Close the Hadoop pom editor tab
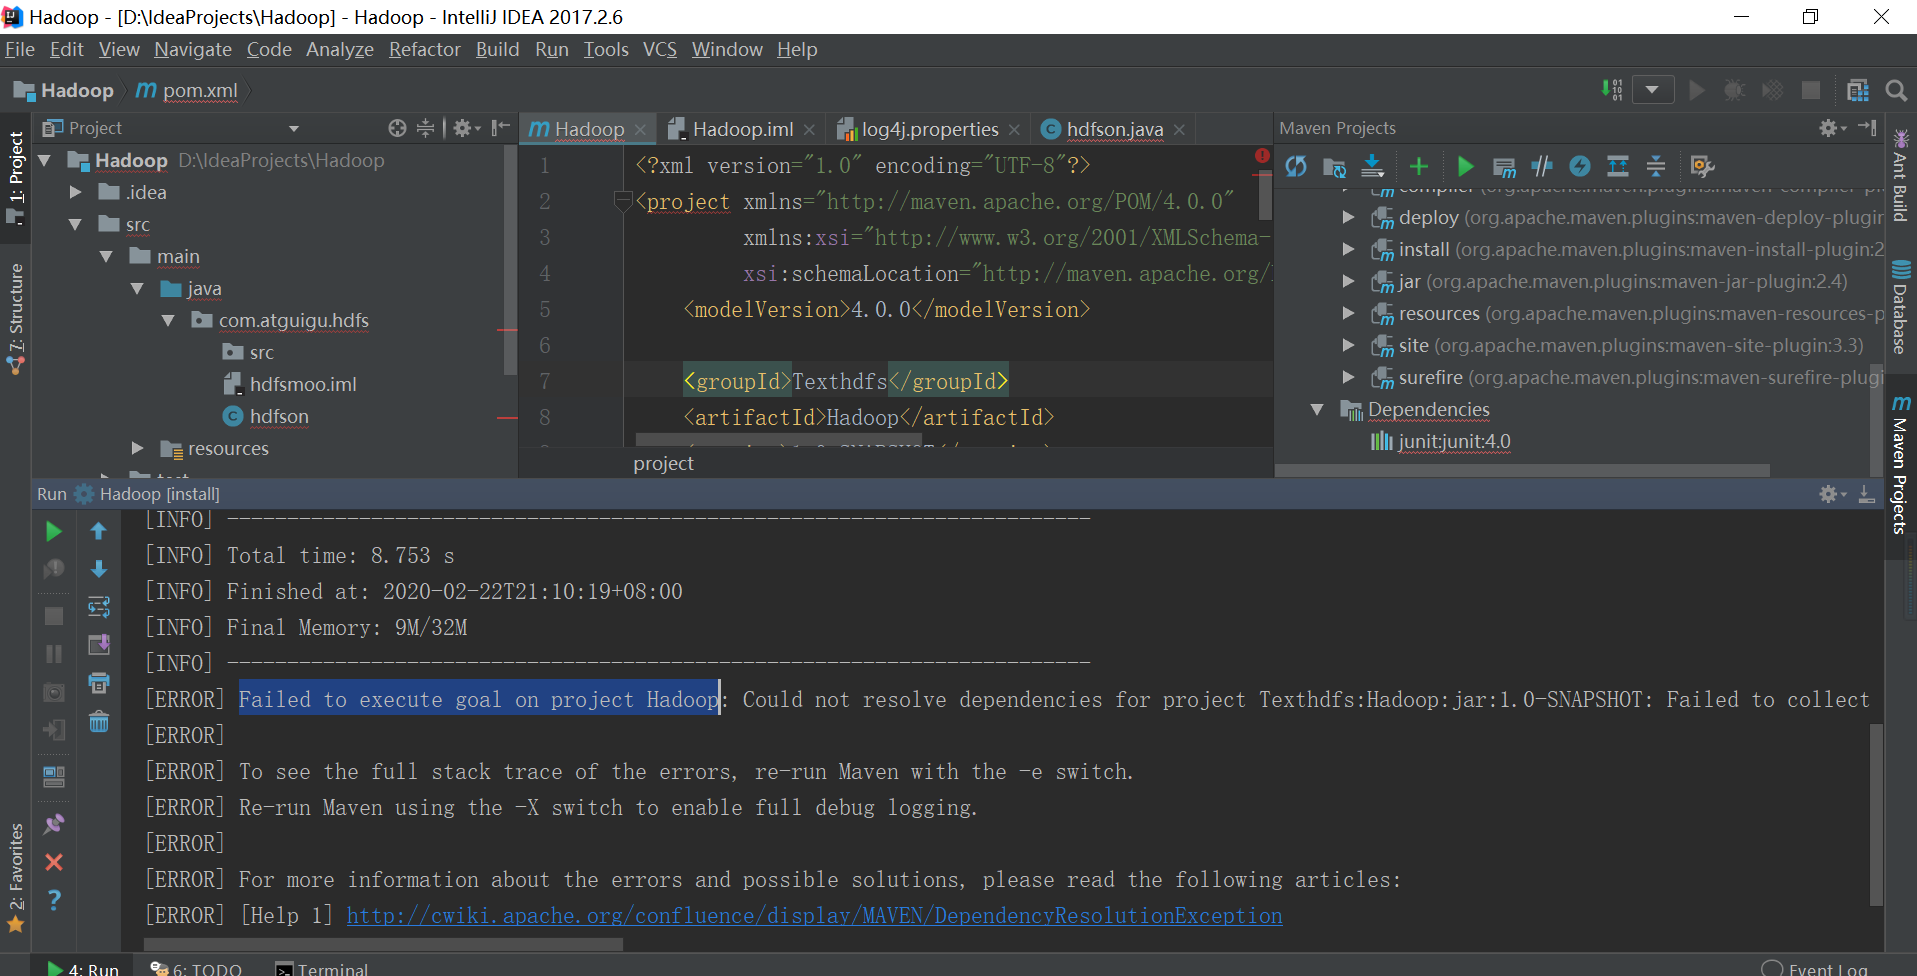Viewport: 1917px width, 976px height. coord(640,130)
